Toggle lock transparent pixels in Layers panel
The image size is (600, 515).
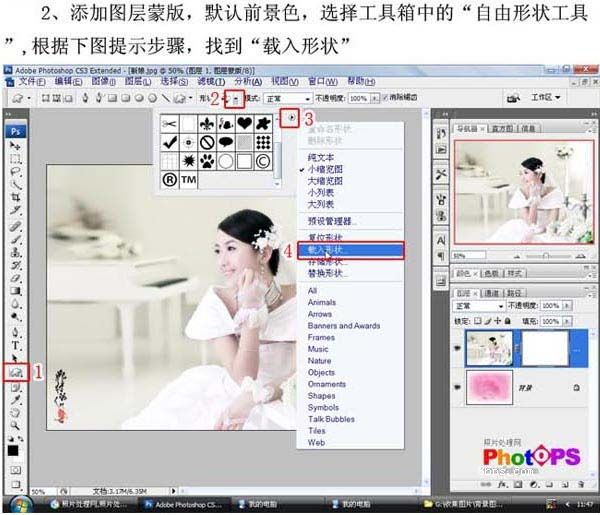[x=478, y=321]
